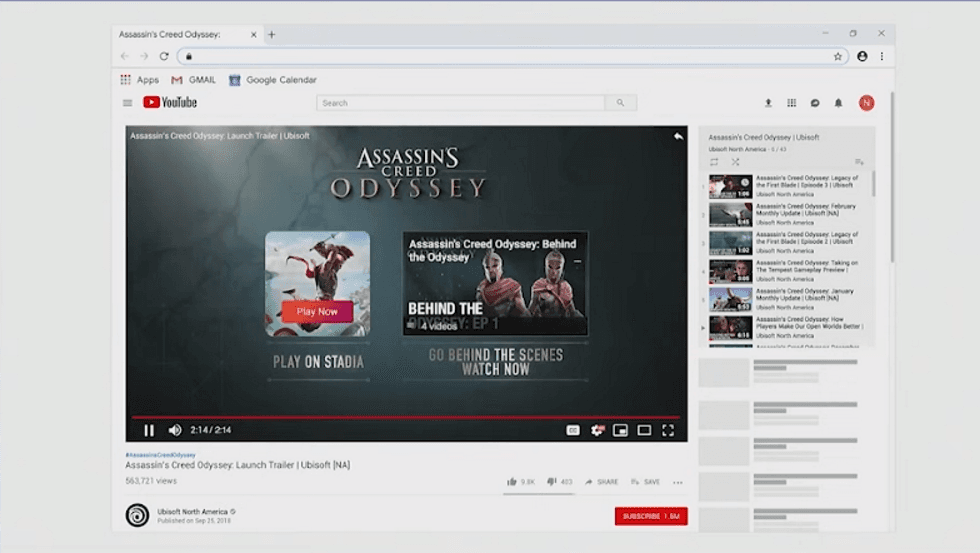Open the video player settings gear
980x553 pixels.
click(597, 430)
